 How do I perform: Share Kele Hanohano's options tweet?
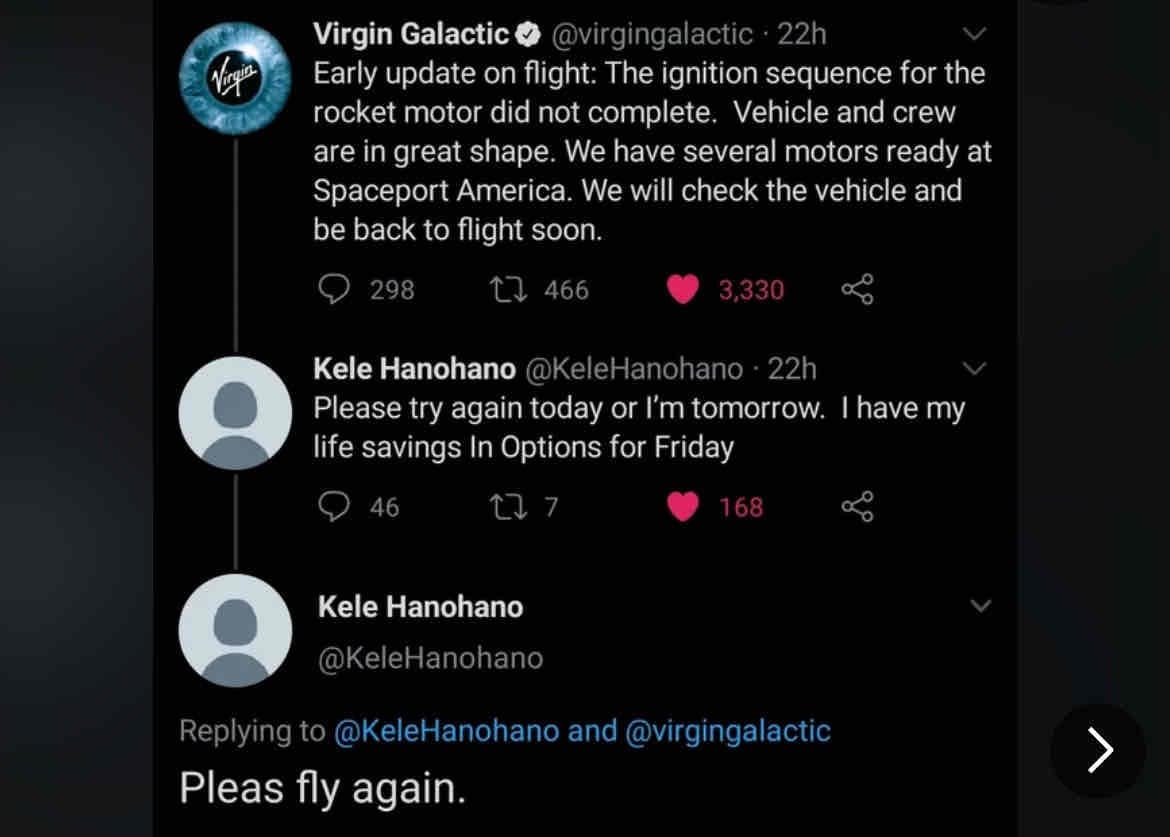[x=857, y=507]
